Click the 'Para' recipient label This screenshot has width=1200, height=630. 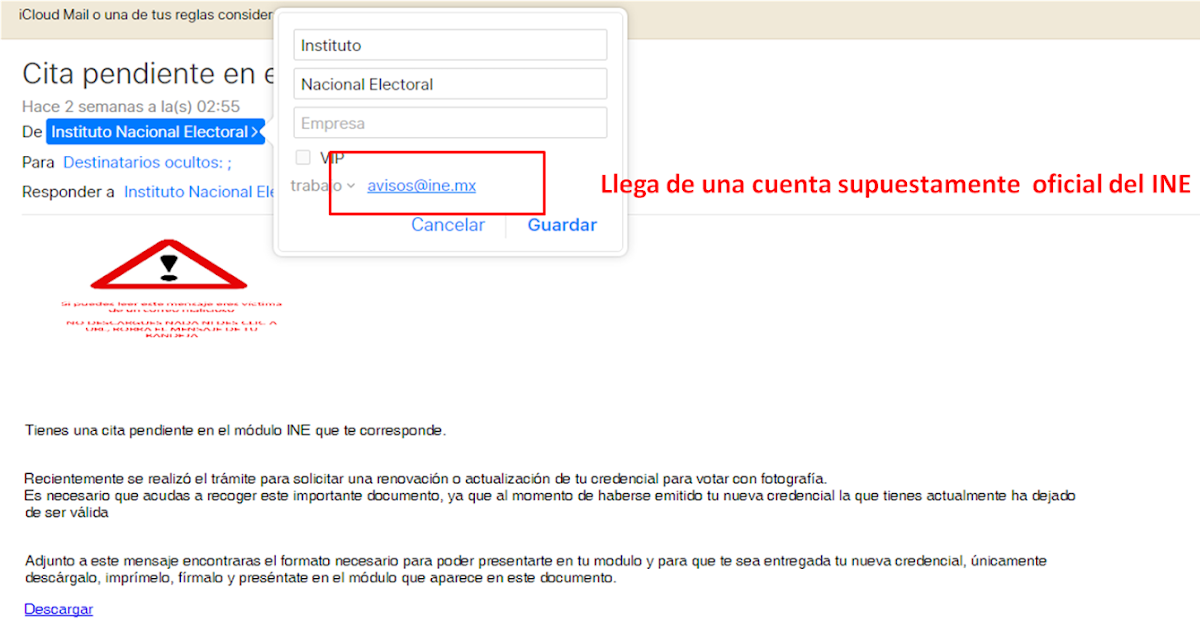click(x=37, y=162)
